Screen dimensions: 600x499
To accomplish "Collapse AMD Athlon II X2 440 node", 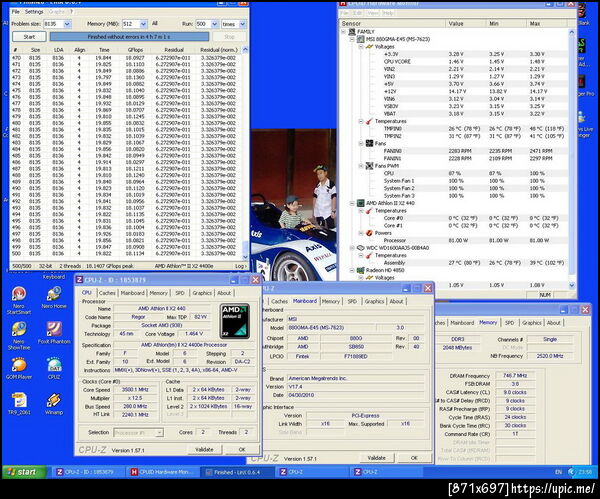I will point(352,203).
